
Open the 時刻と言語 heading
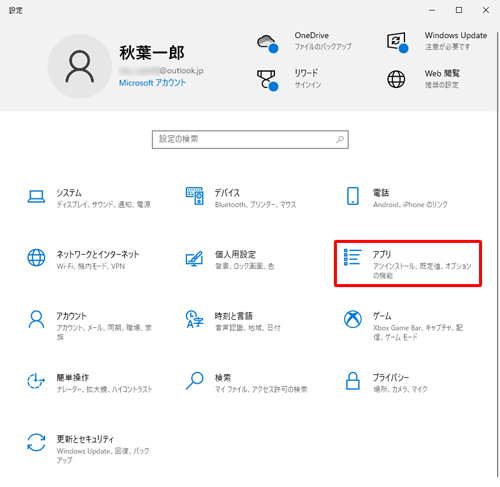(234, 316)
